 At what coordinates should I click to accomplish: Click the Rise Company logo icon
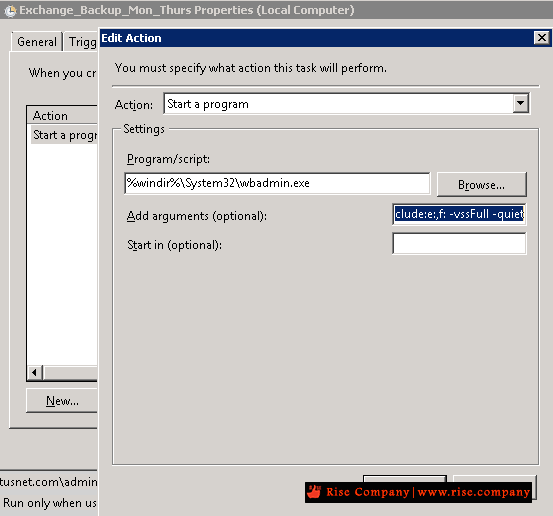[x=314, y=491]
